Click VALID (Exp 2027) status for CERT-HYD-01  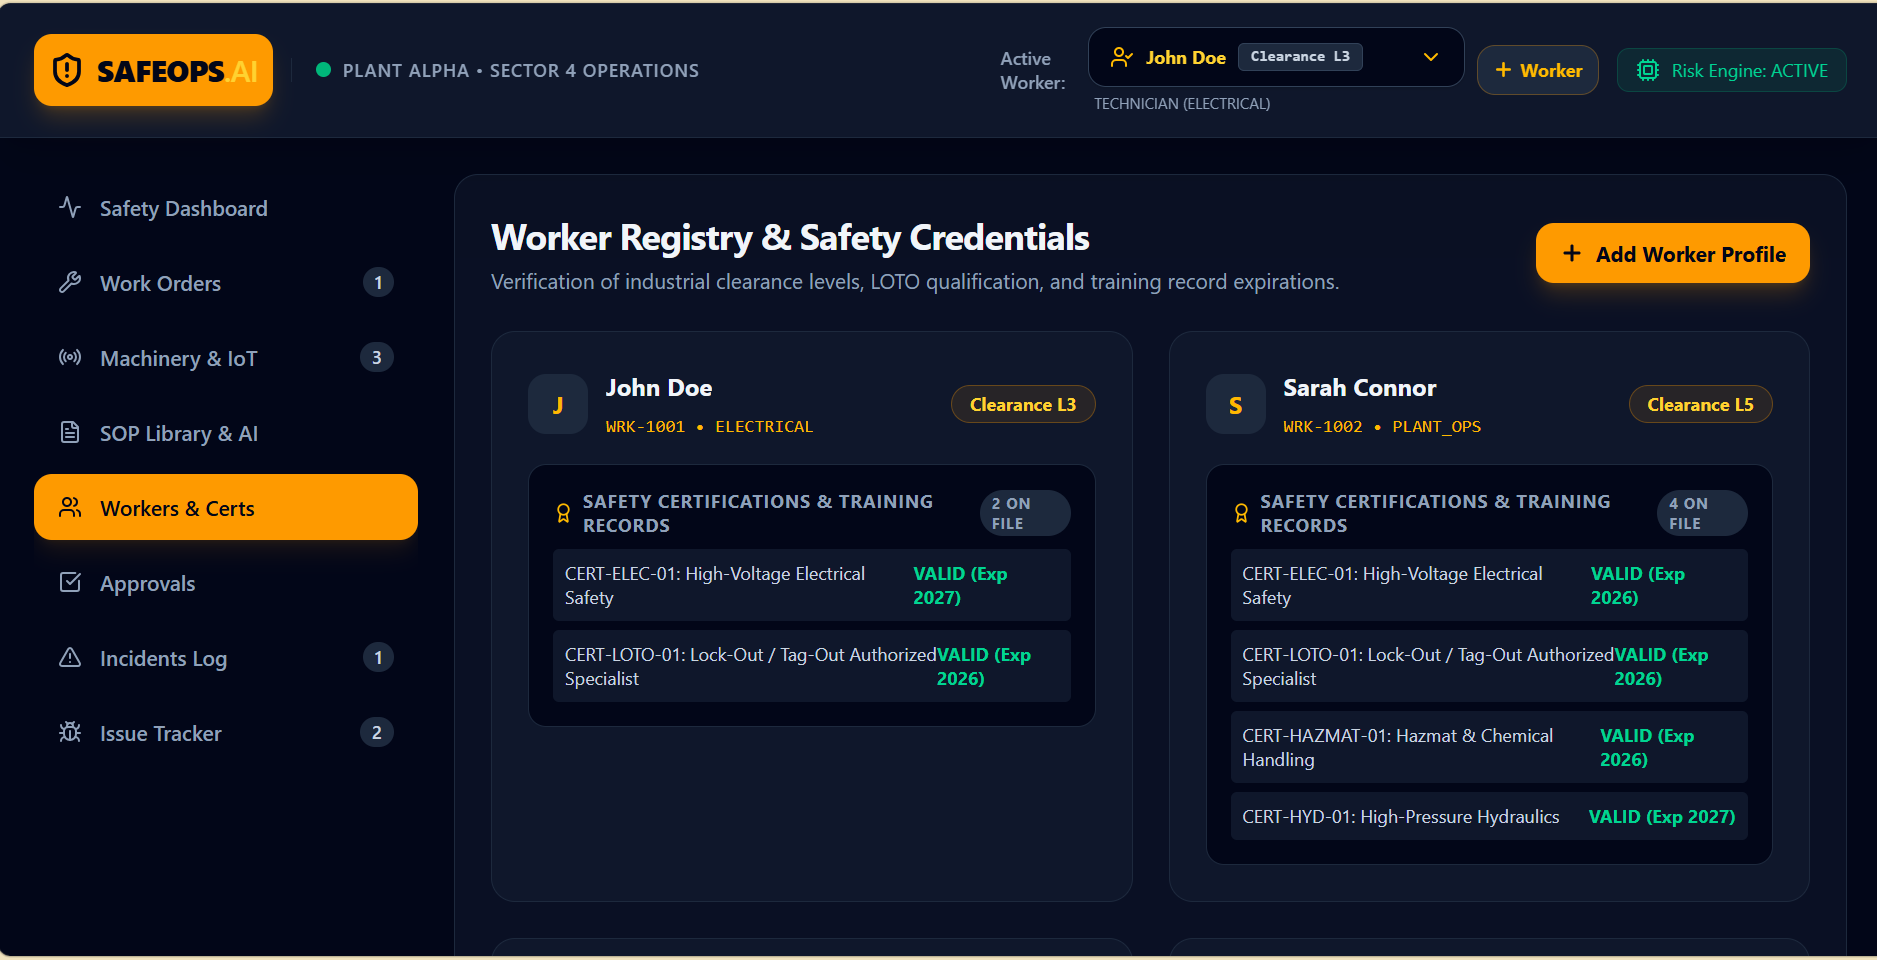click(x=1662, y=817)
